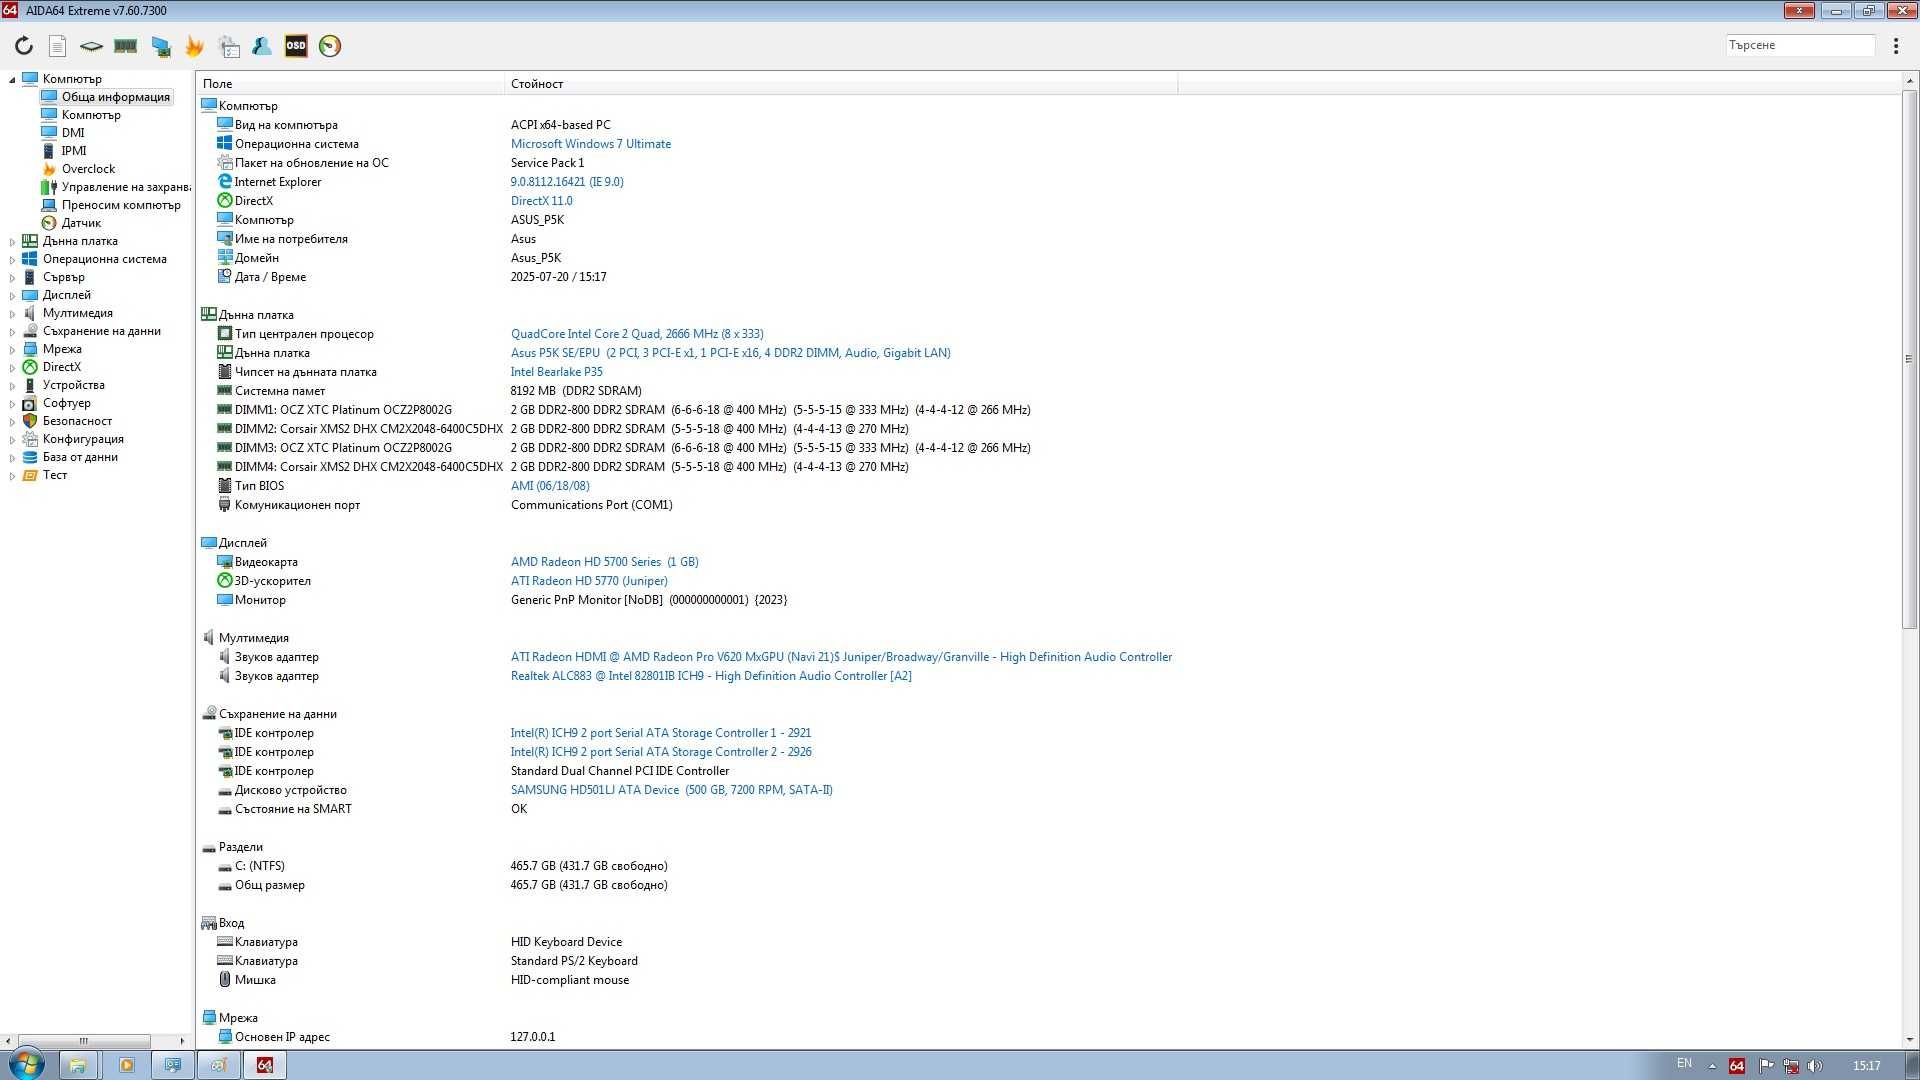Viewport: 1920px width, 1080px height.
Task: Click the user silhouette toolbar icon
Action: [x=262, y=46]
